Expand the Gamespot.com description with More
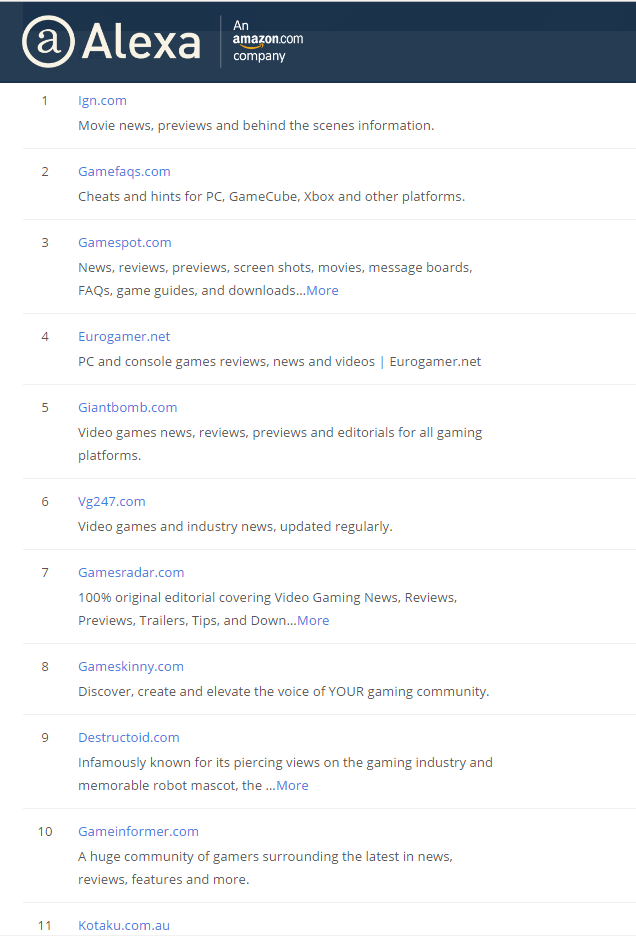 tap(322, 290)
